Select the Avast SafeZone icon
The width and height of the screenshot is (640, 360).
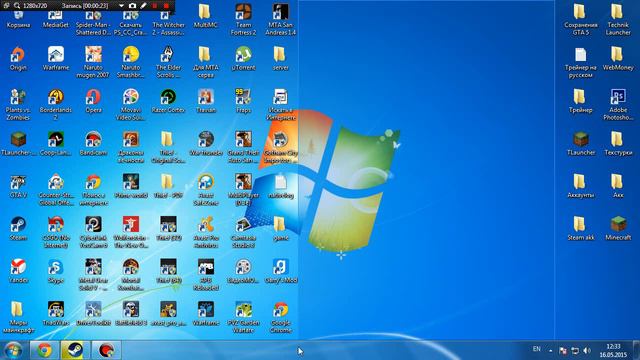tap(206, 190)
